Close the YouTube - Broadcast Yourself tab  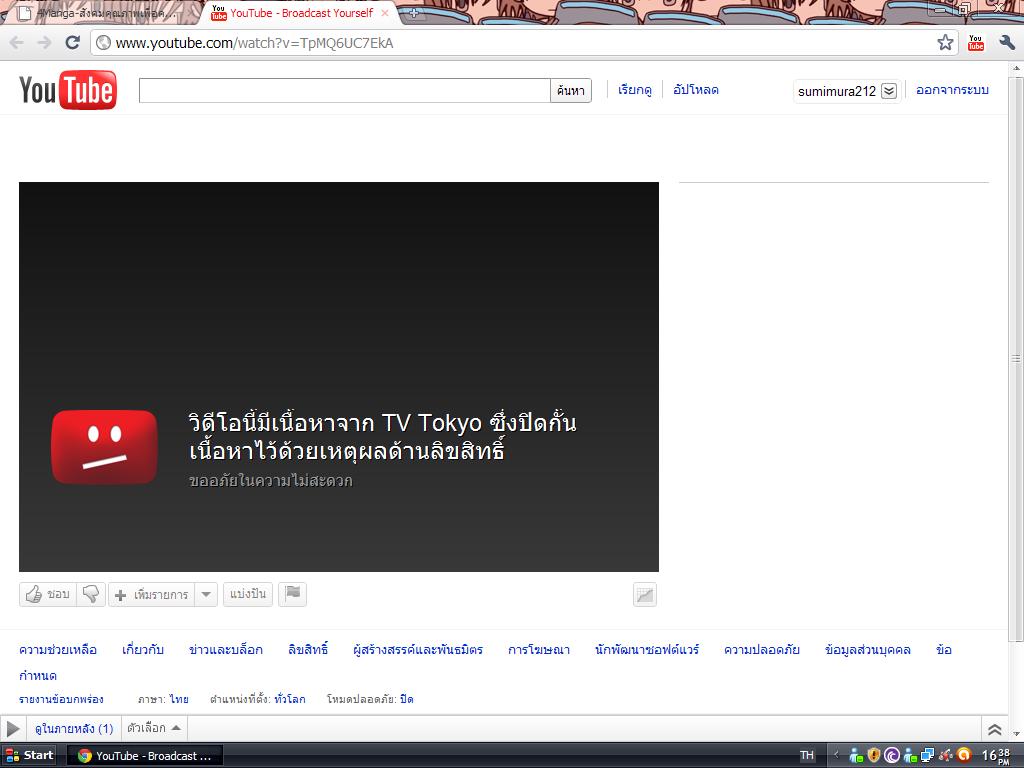pos(385,13)
